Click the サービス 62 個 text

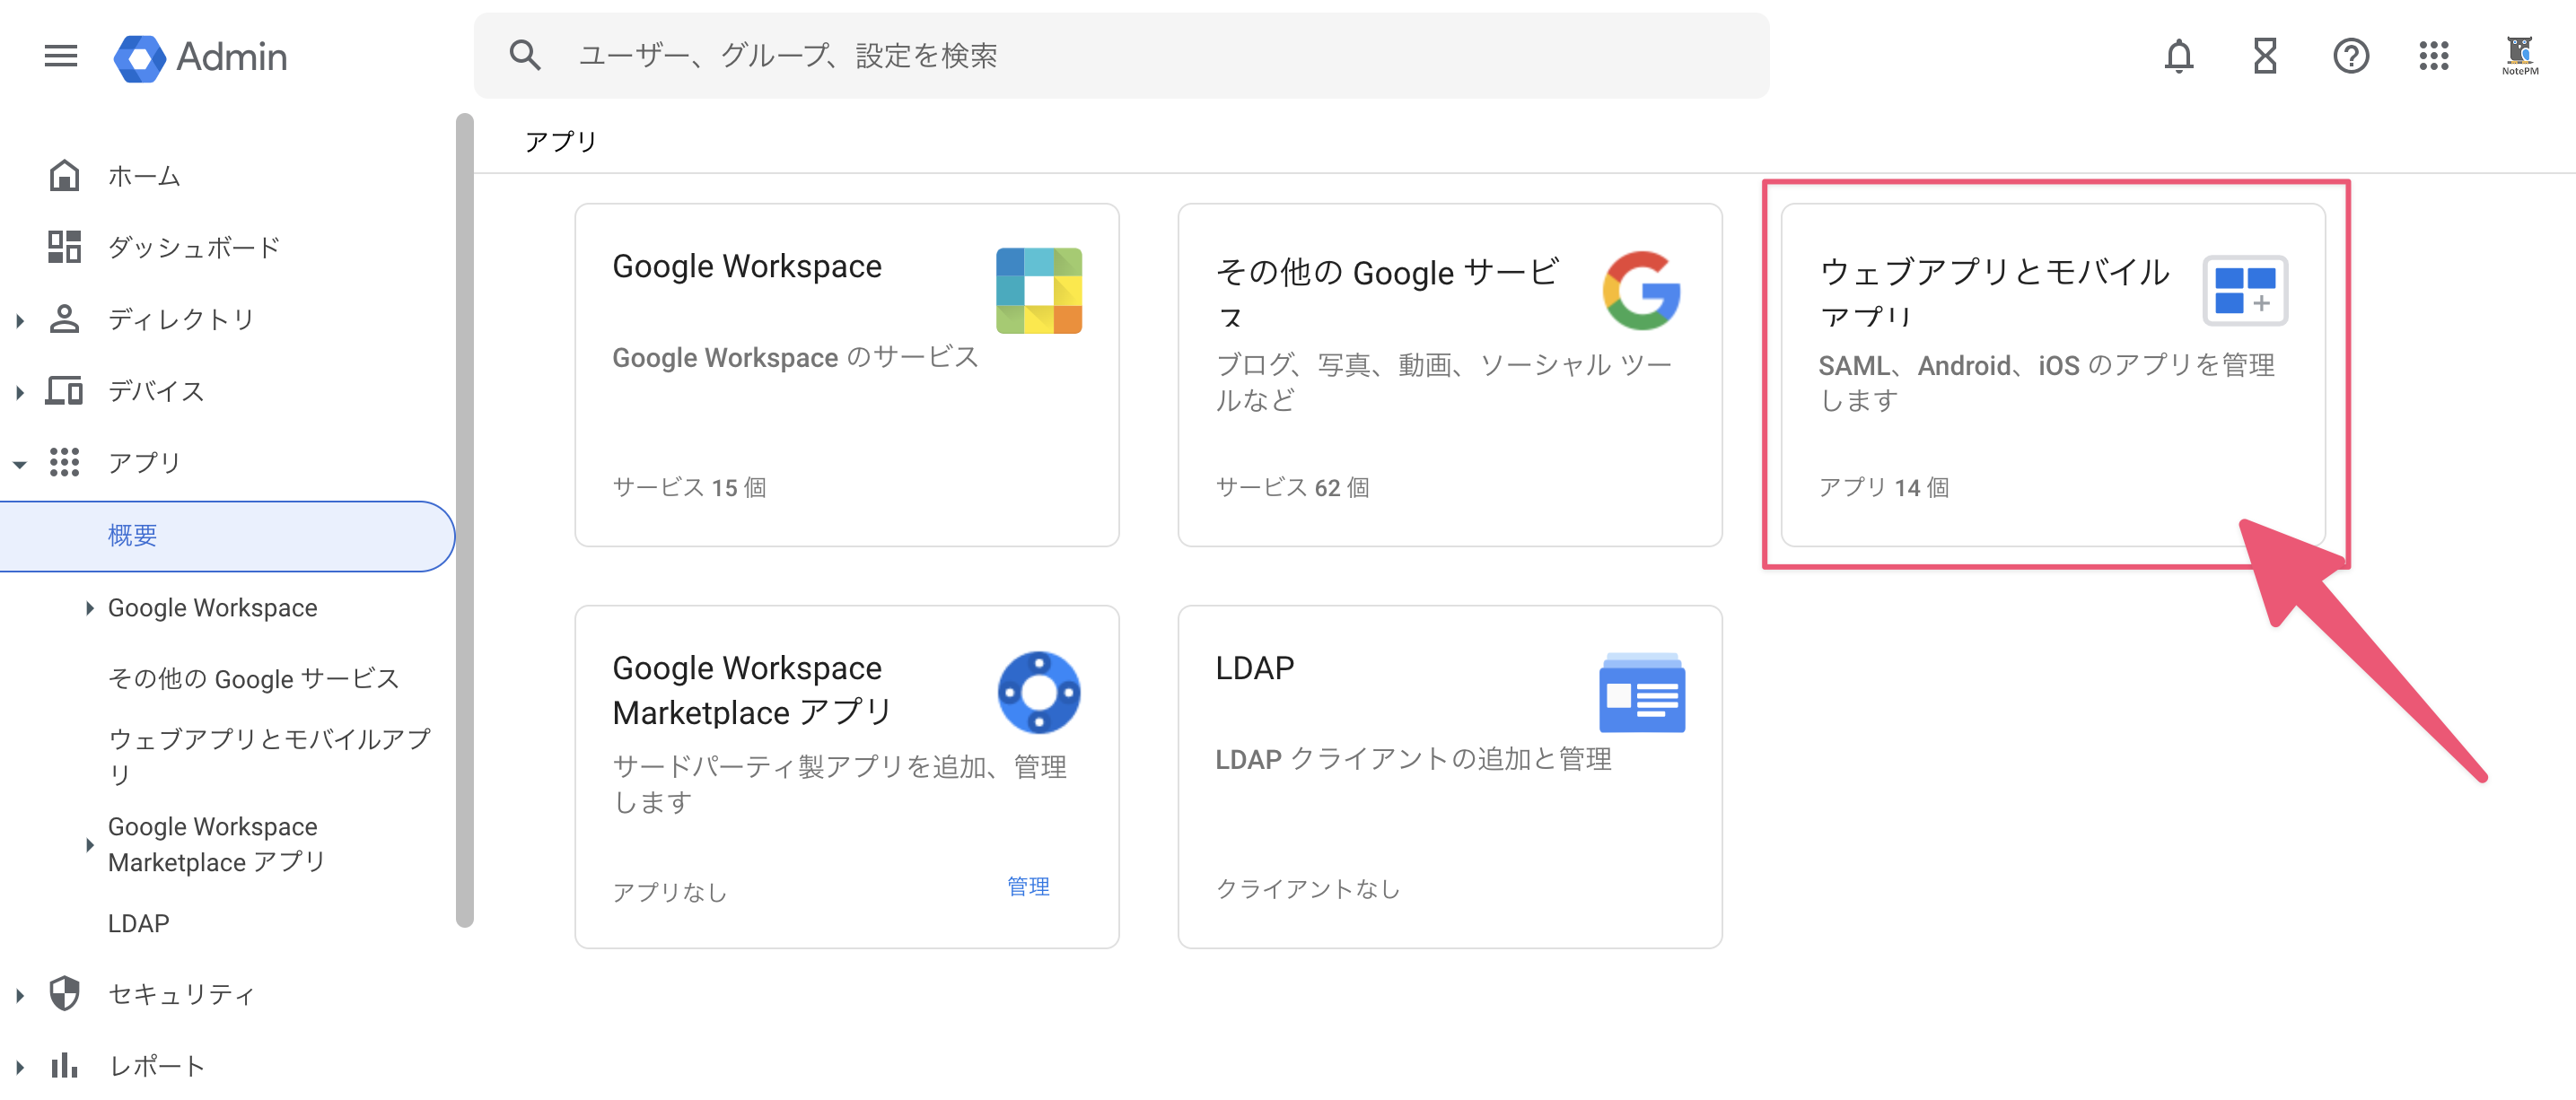[1292, 487]
